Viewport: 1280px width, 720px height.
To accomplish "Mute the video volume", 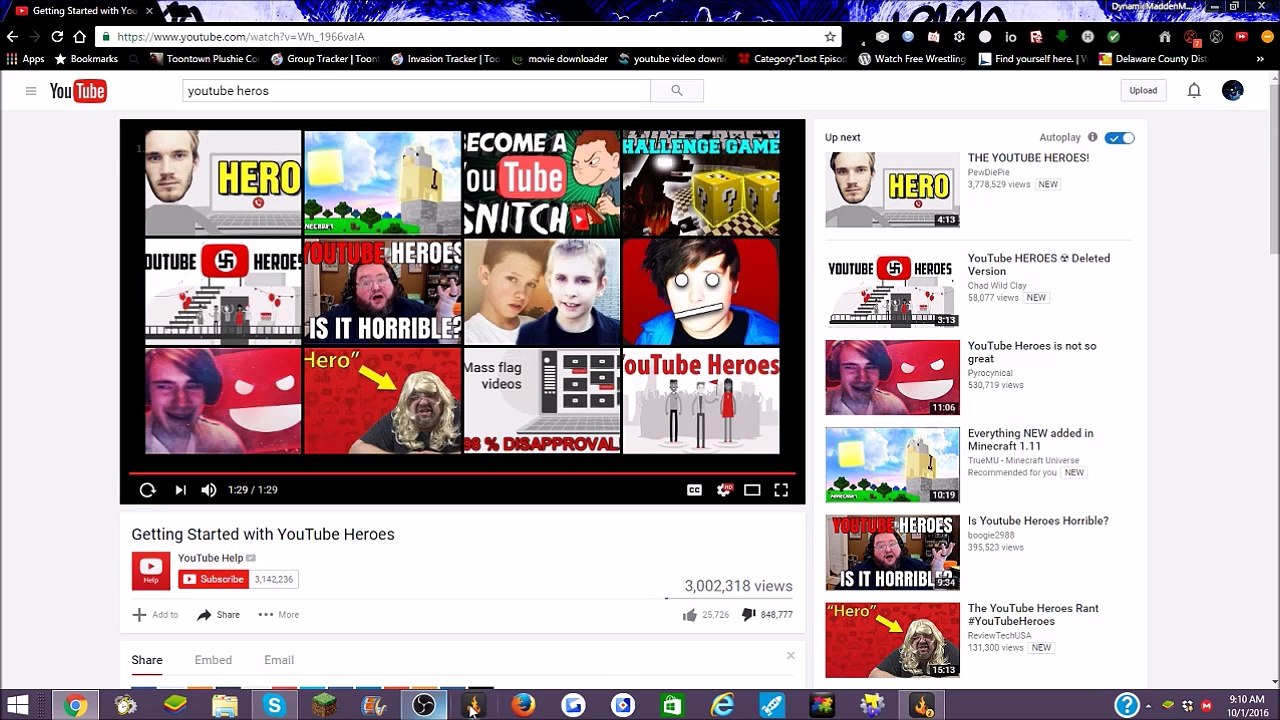I will pyautogui.click(x=208, y=490).
